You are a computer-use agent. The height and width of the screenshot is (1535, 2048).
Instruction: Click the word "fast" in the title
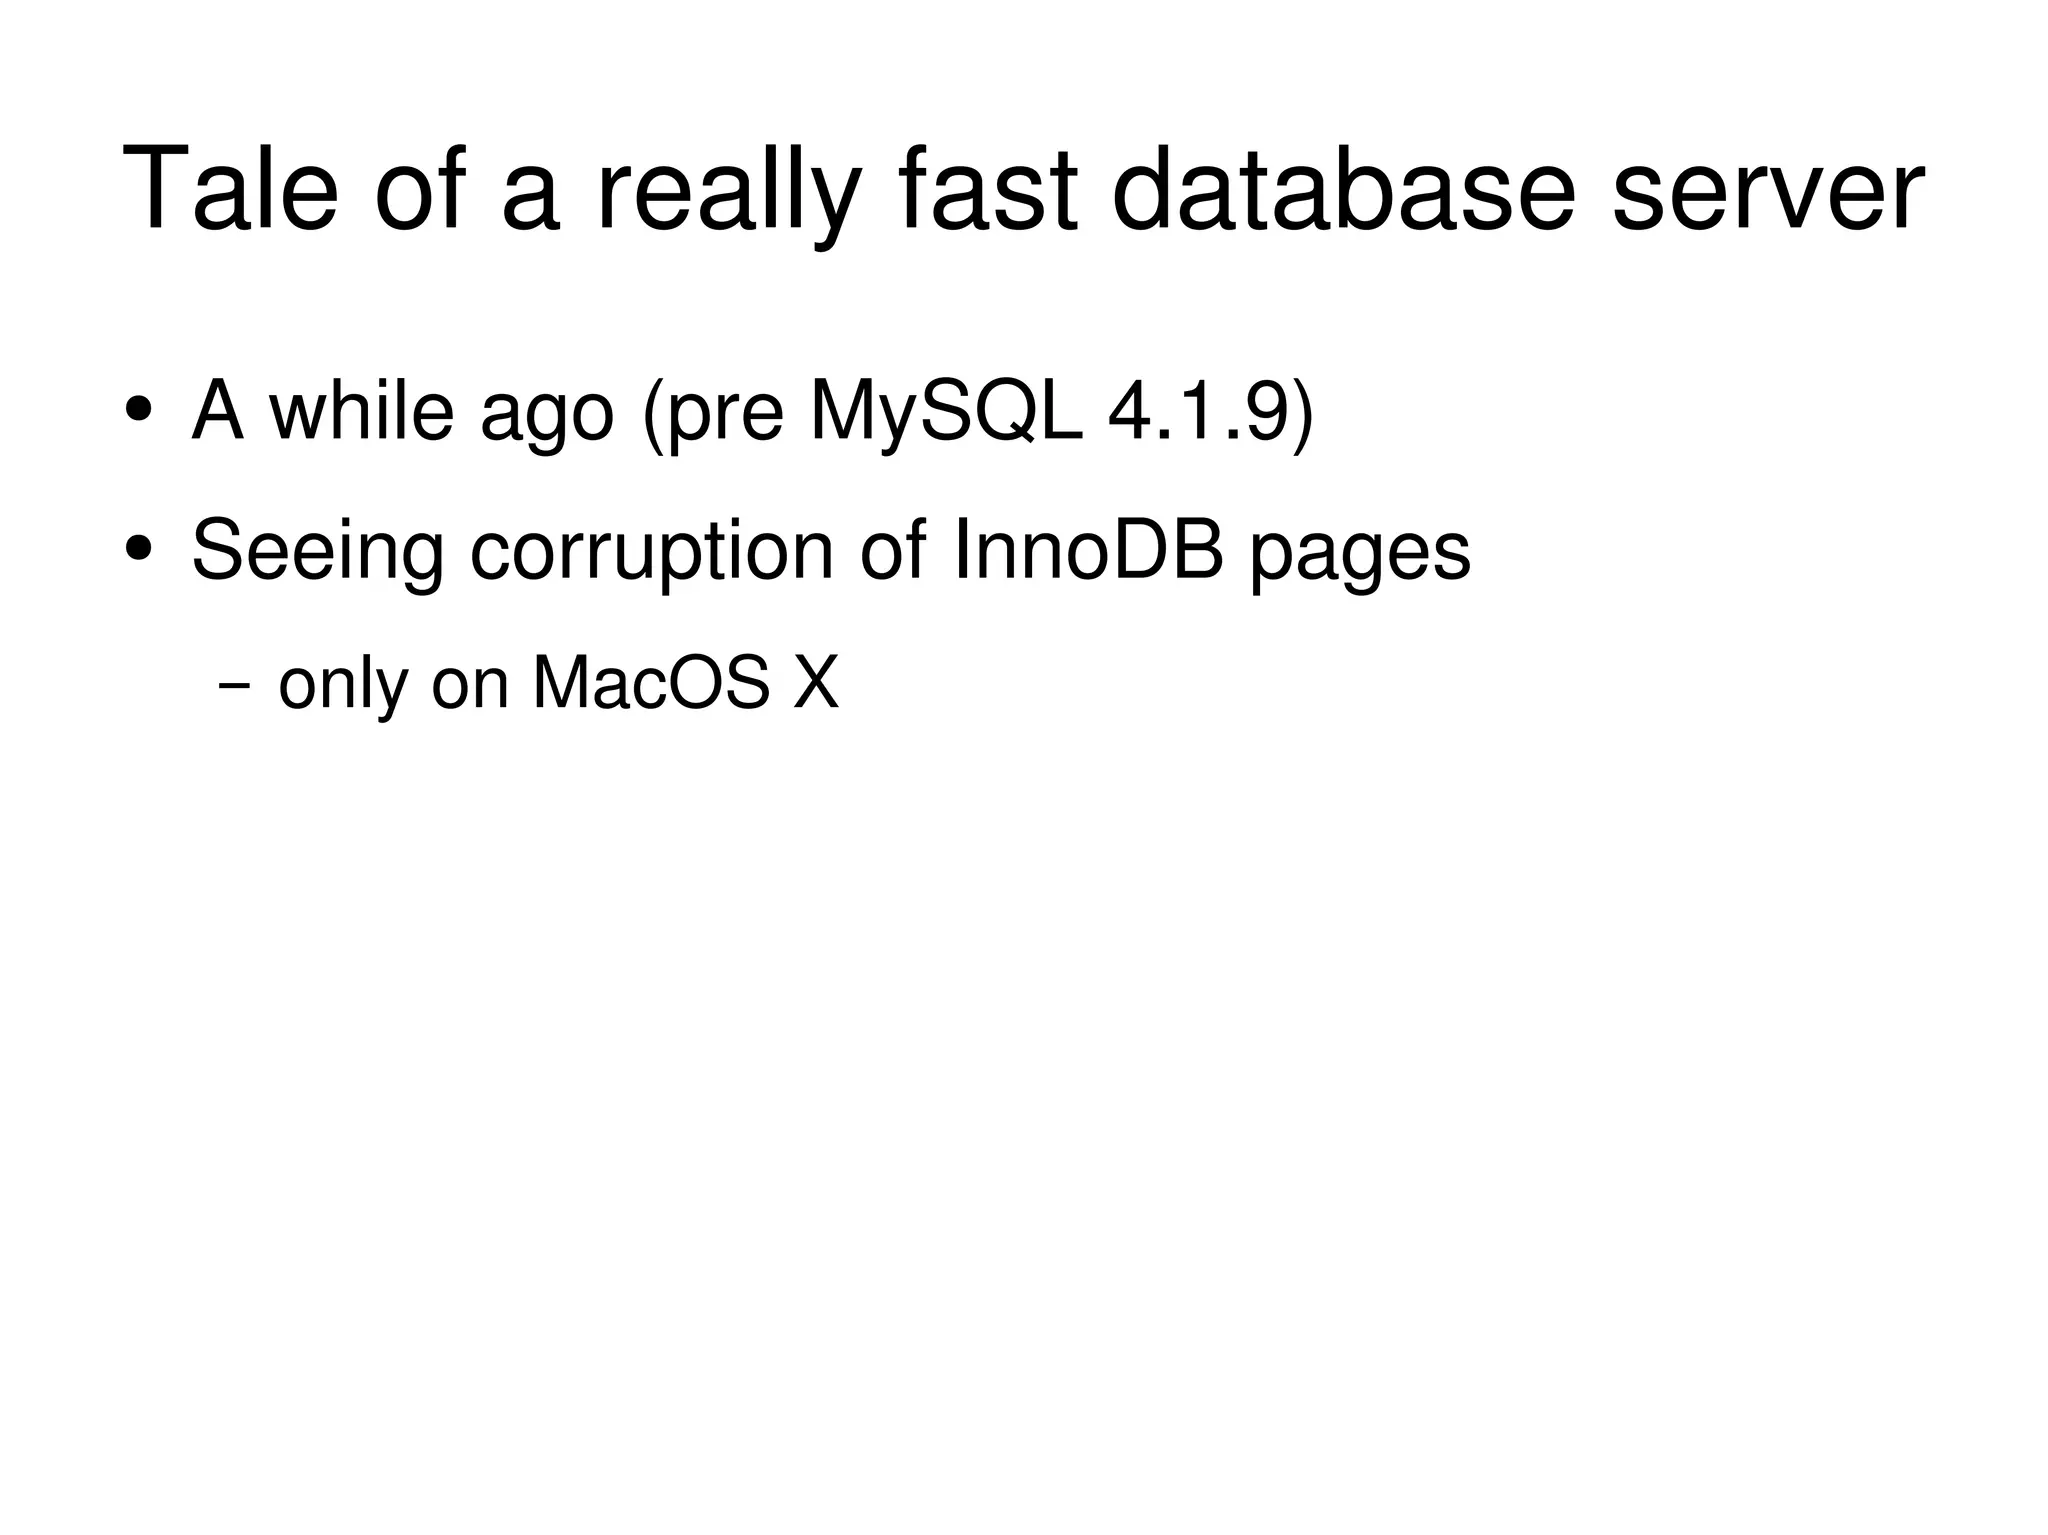coord(989,190)
